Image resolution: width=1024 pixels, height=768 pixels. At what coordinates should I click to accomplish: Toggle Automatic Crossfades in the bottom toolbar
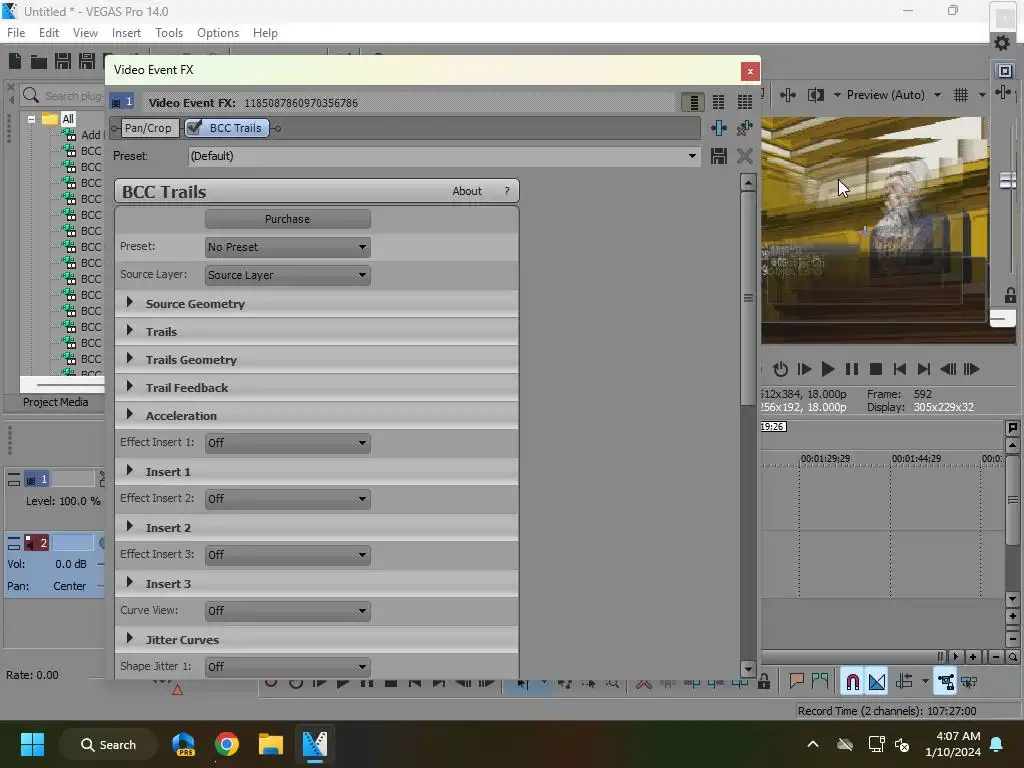click(x=877, y=682)
